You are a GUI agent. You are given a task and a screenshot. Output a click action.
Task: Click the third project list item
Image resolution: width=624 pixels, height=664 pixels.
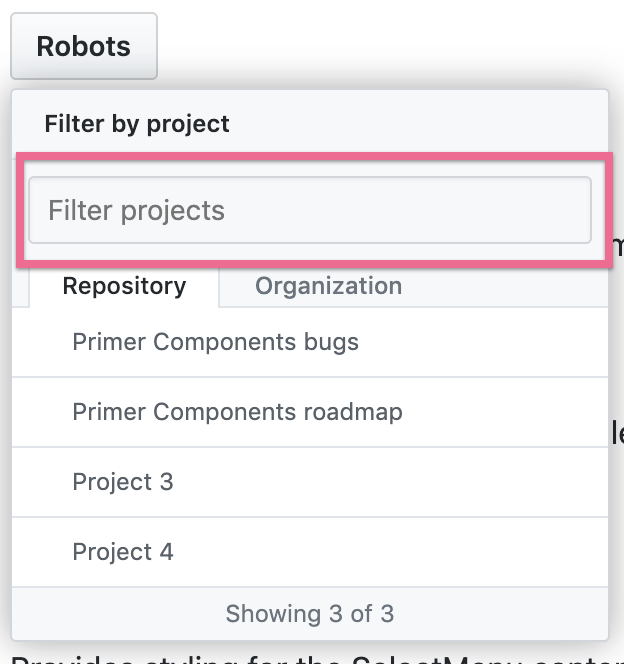click(x=123, y=482)
